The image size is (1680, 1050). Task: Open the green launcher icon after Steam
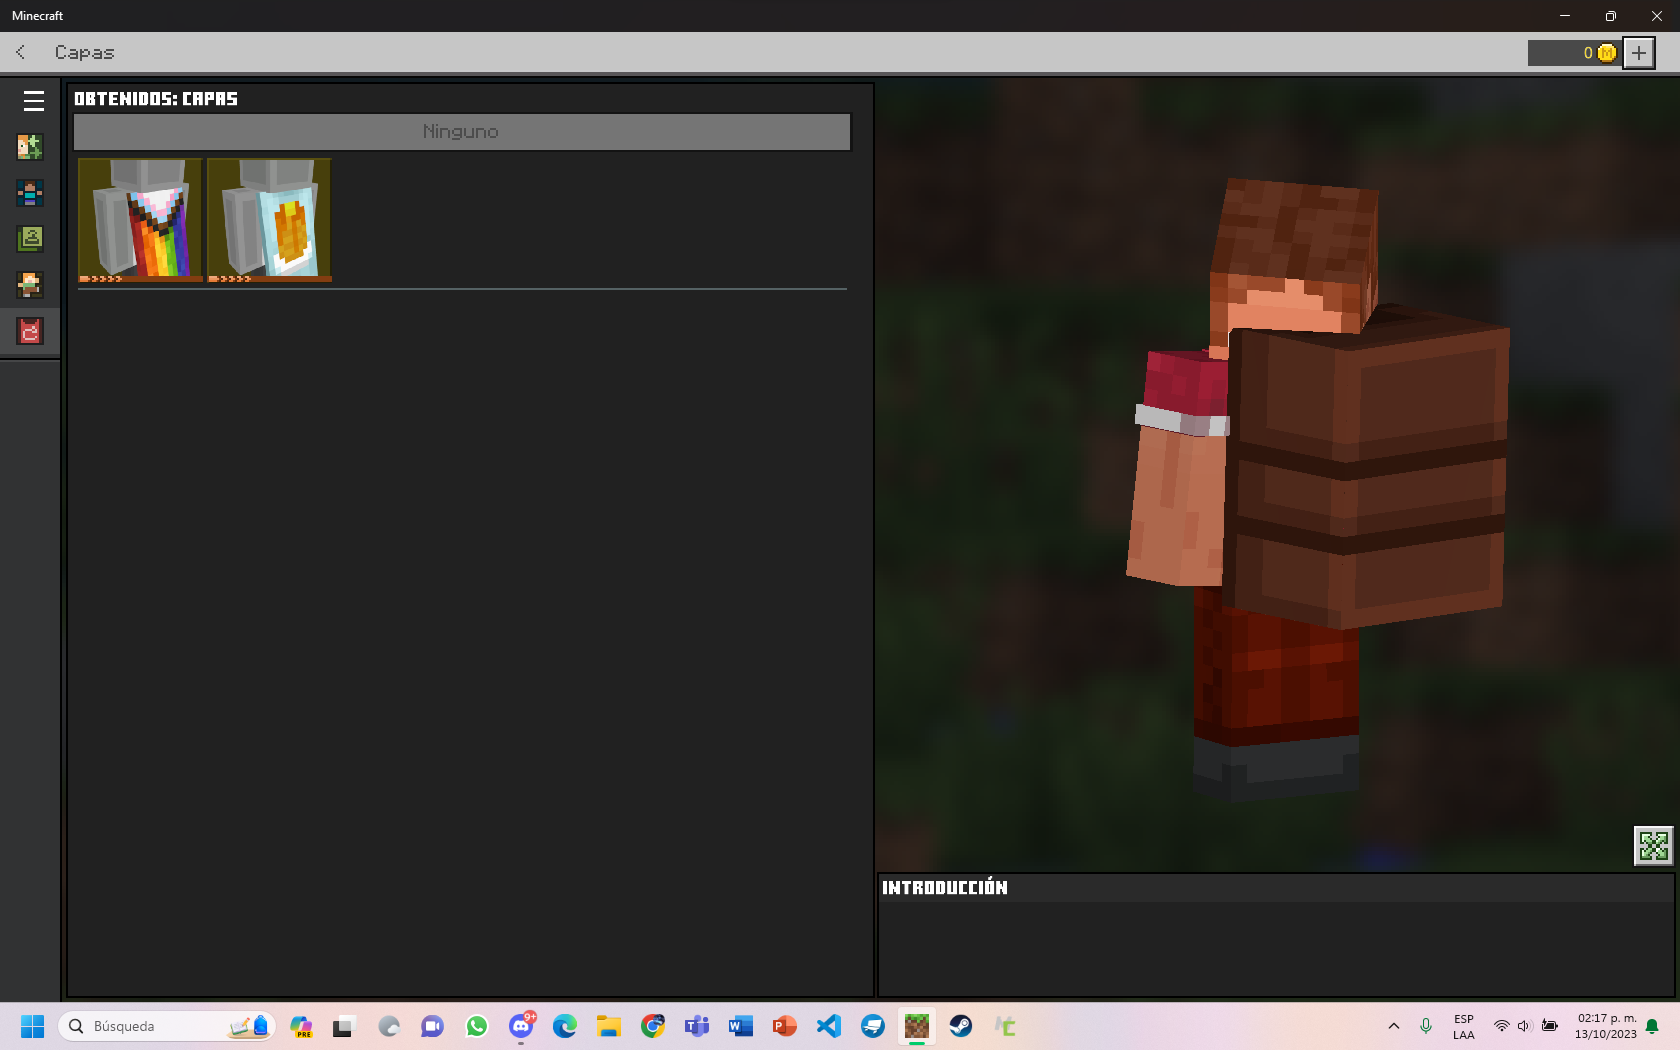click(x=1005, y=1026)
